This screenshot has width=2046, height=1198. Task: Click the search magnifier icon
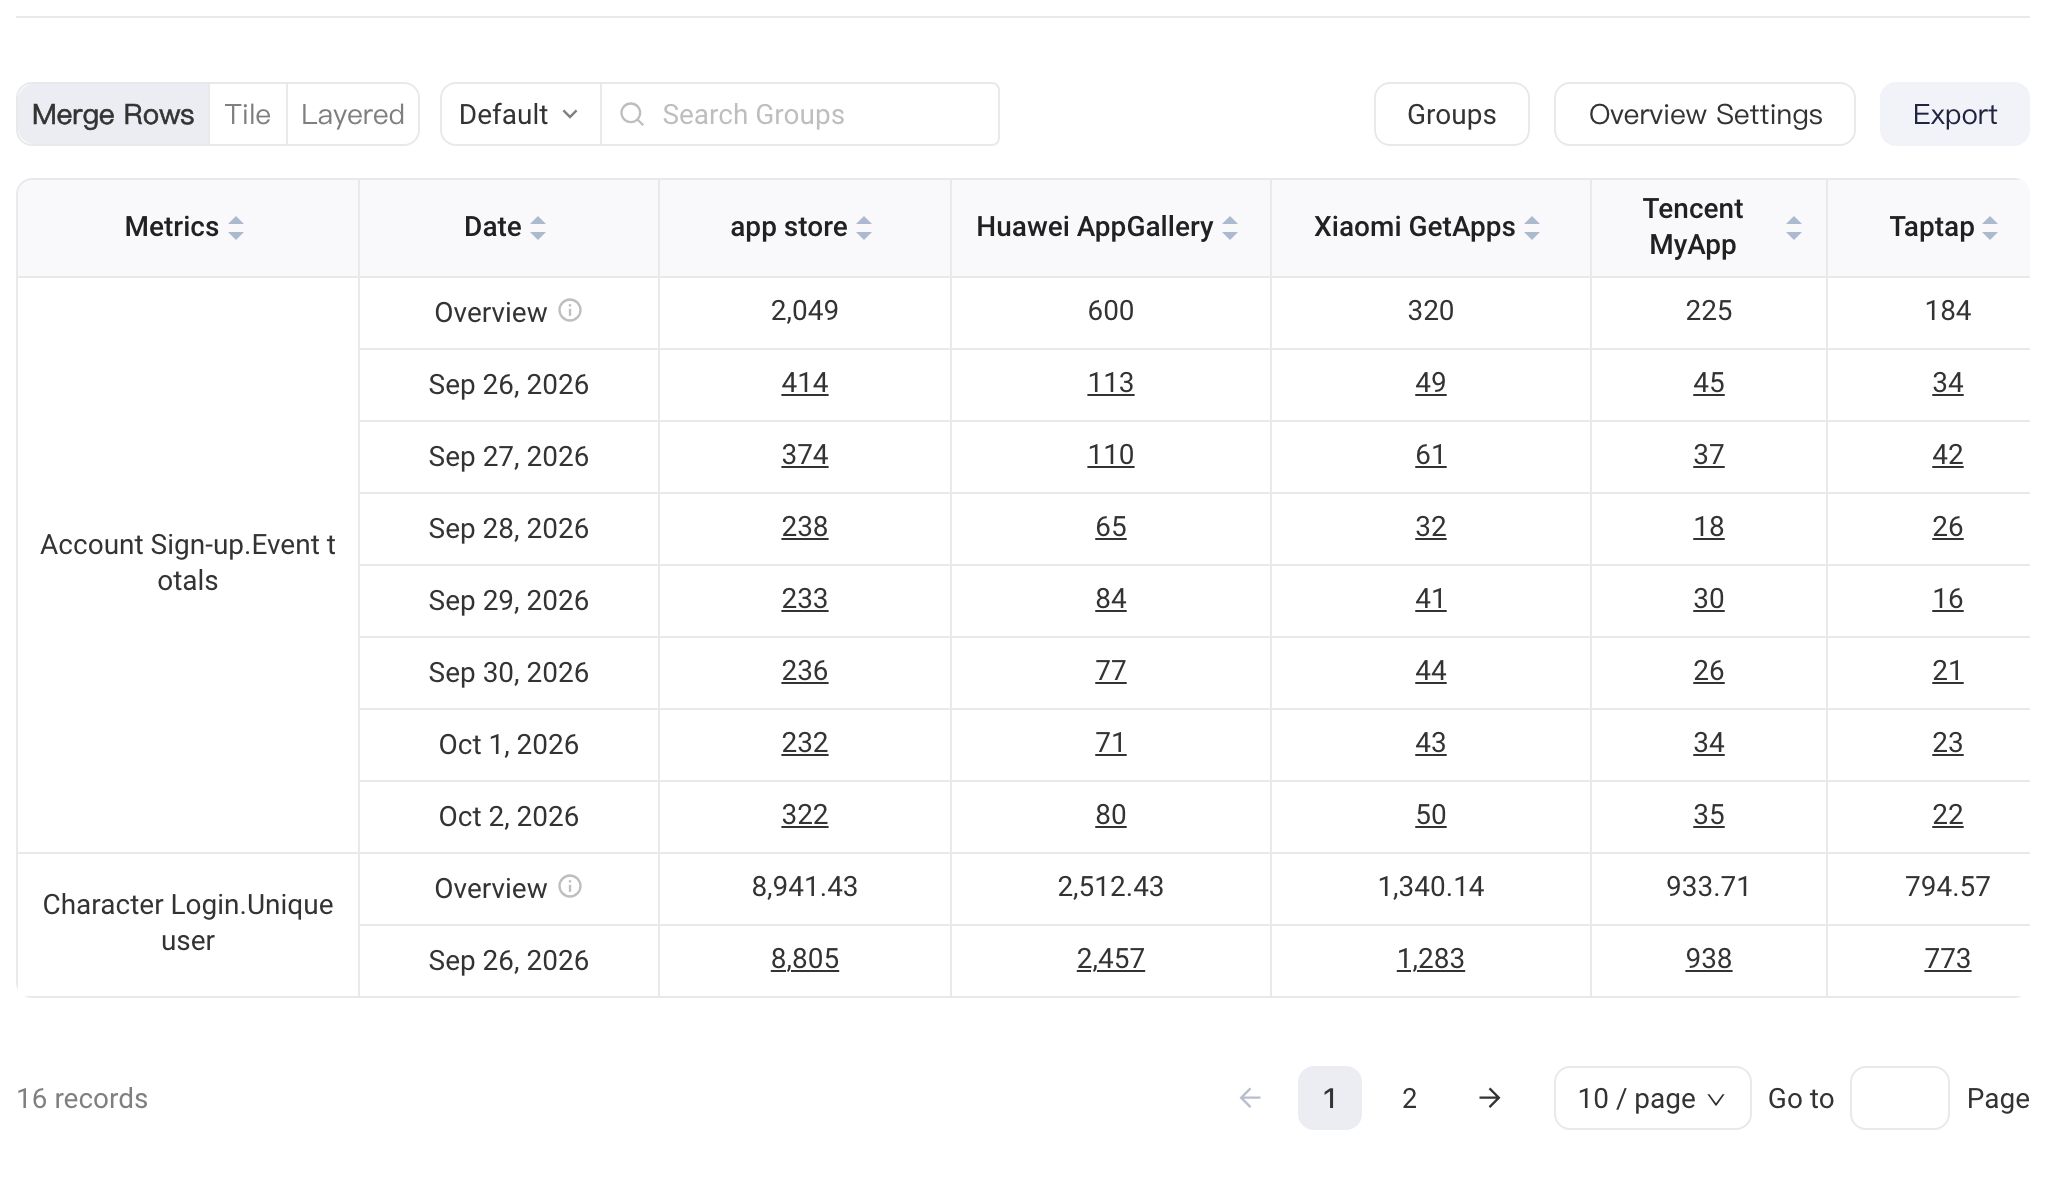click(x=632, y=114)
